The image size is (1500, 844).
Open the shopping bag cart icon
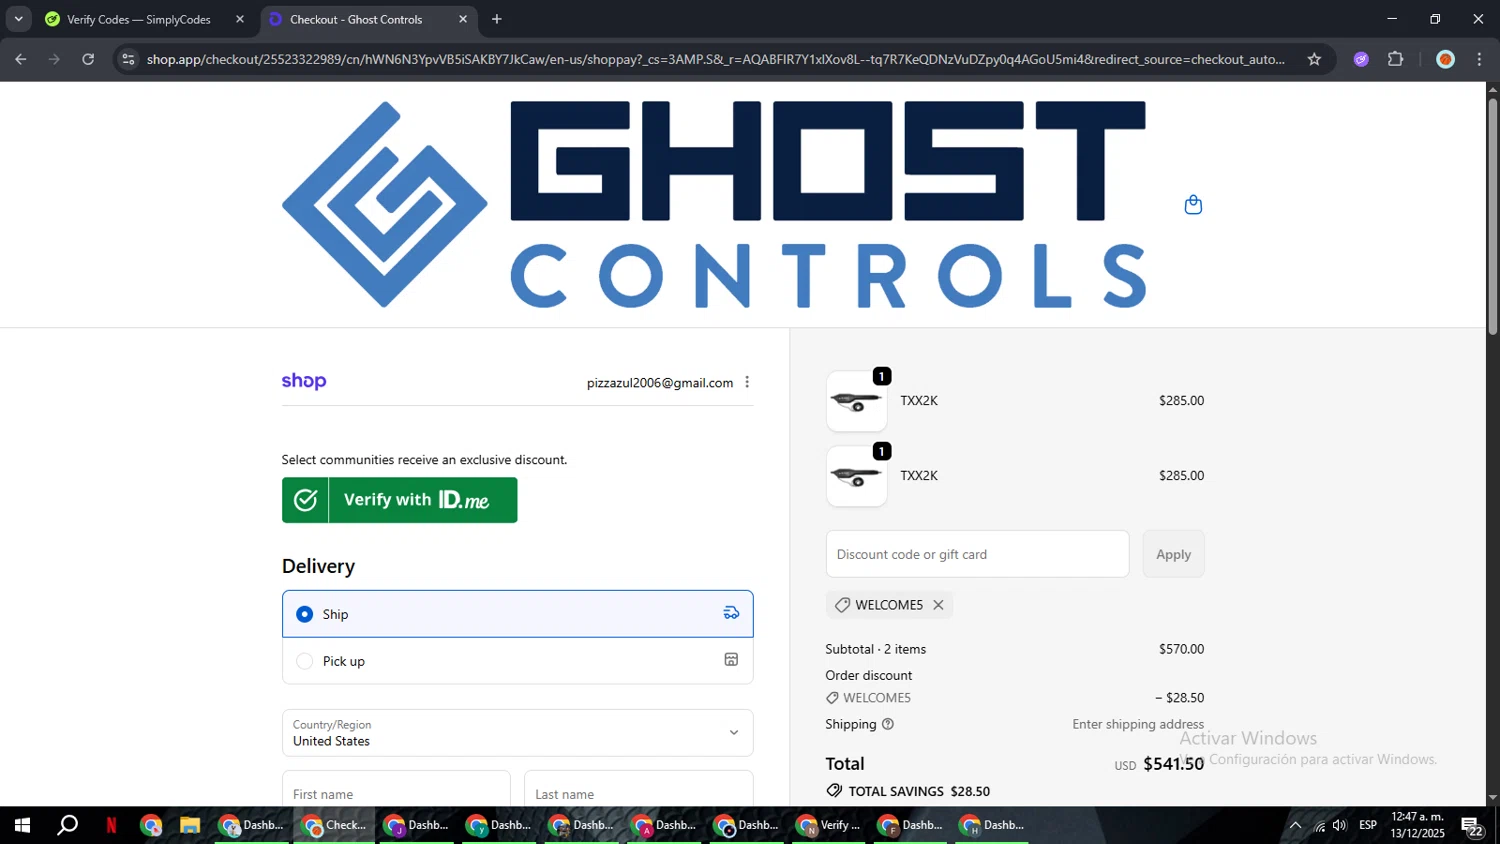tap(1193, 205)
